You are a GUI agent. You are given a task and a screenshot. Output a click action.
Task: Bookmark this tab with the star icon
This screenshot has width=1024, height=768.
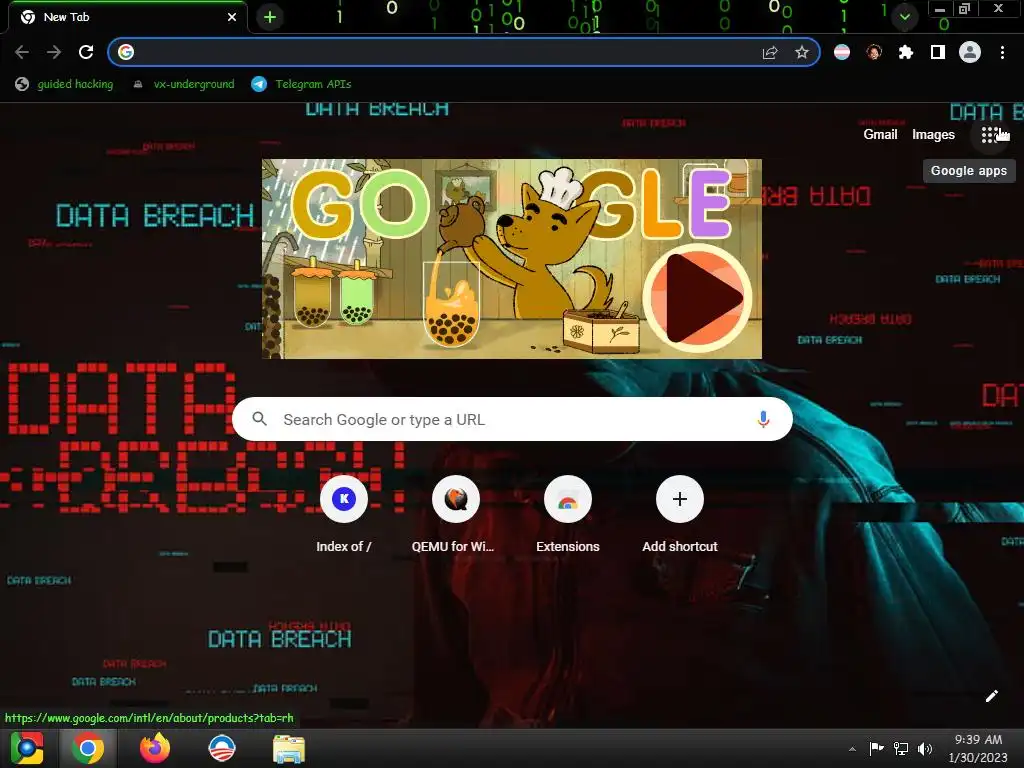point(802,52)
